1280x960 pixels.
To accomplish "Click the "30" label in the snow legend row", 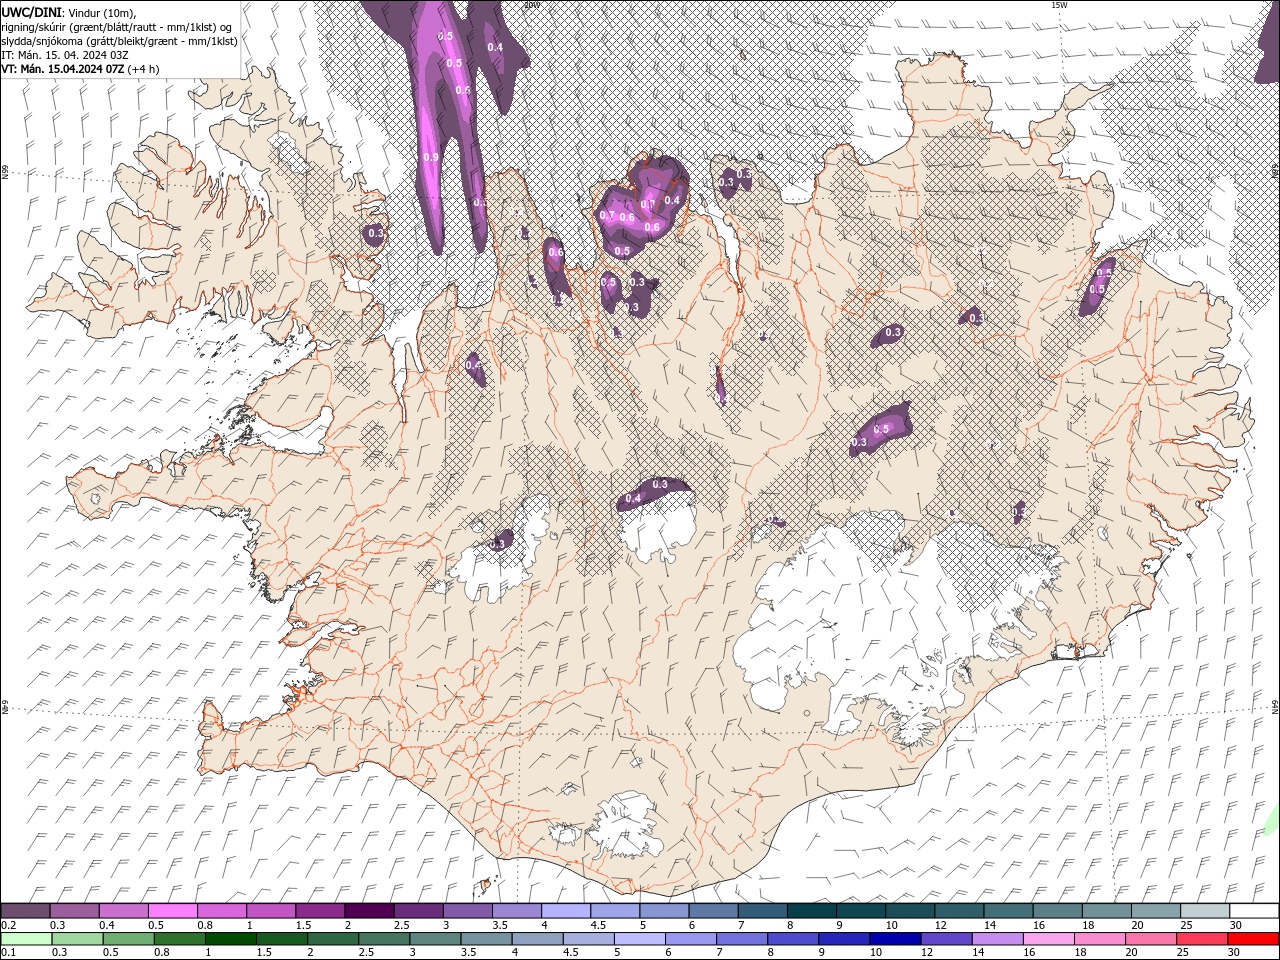I will [1236, 925].
